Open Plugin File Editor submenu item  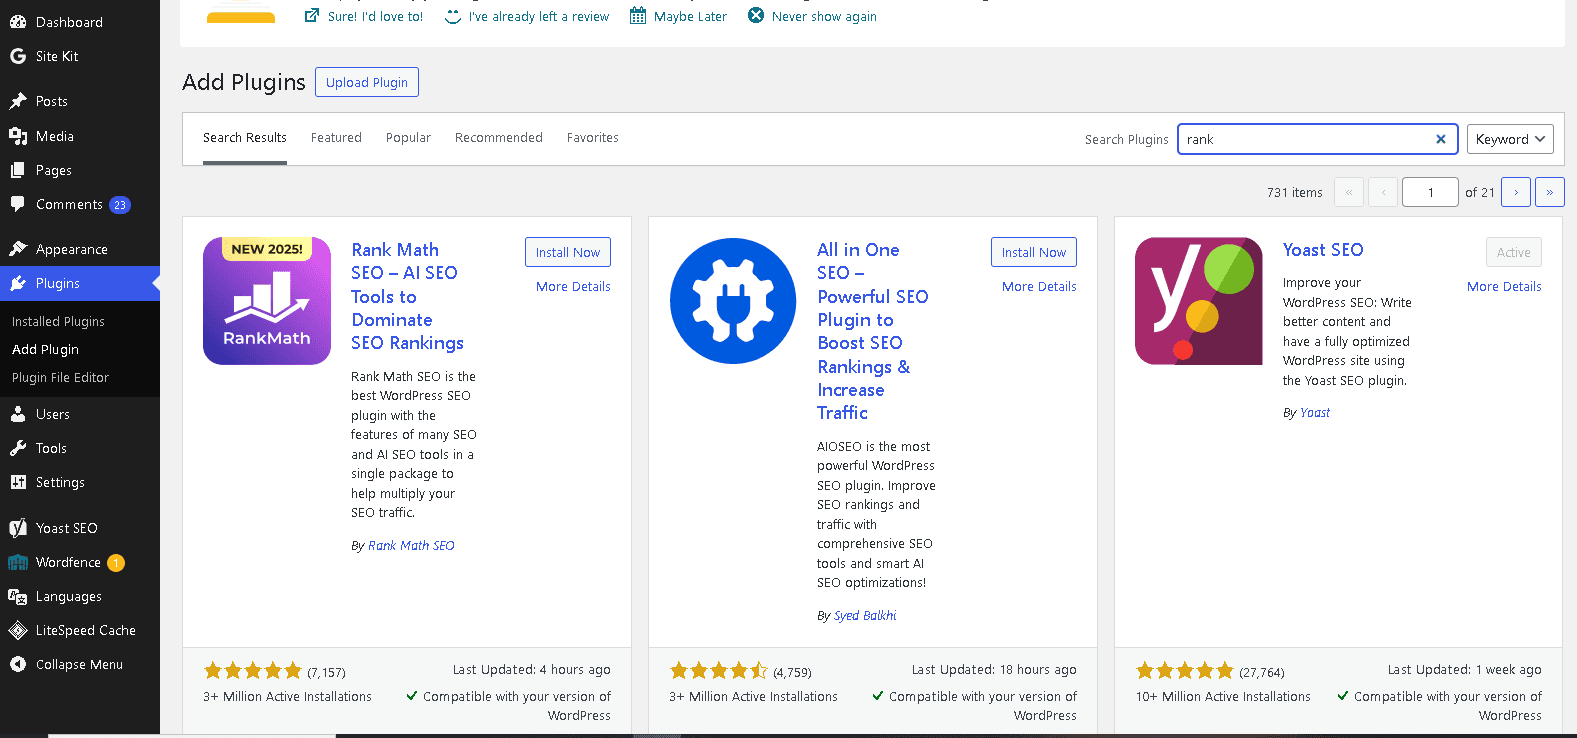[60, 377]
